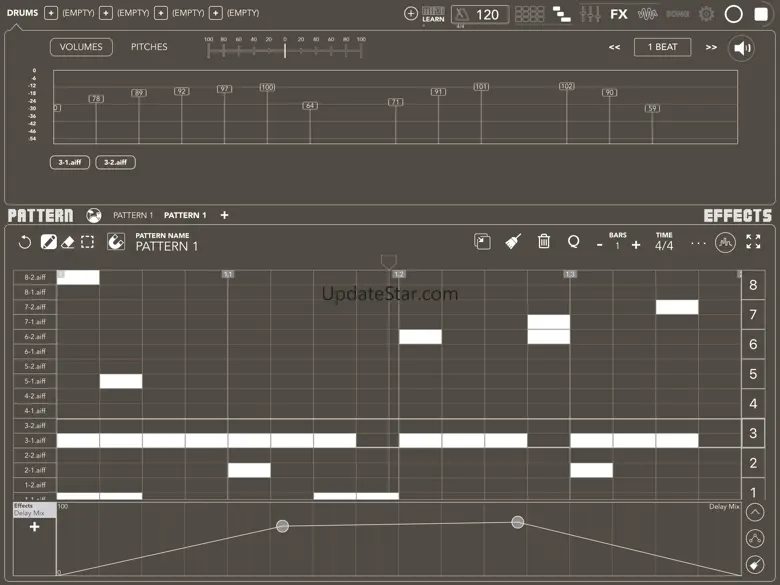The image size is (780, 585).
Task: Click the undo arrow icon
Action: click(x=25, y=242)
